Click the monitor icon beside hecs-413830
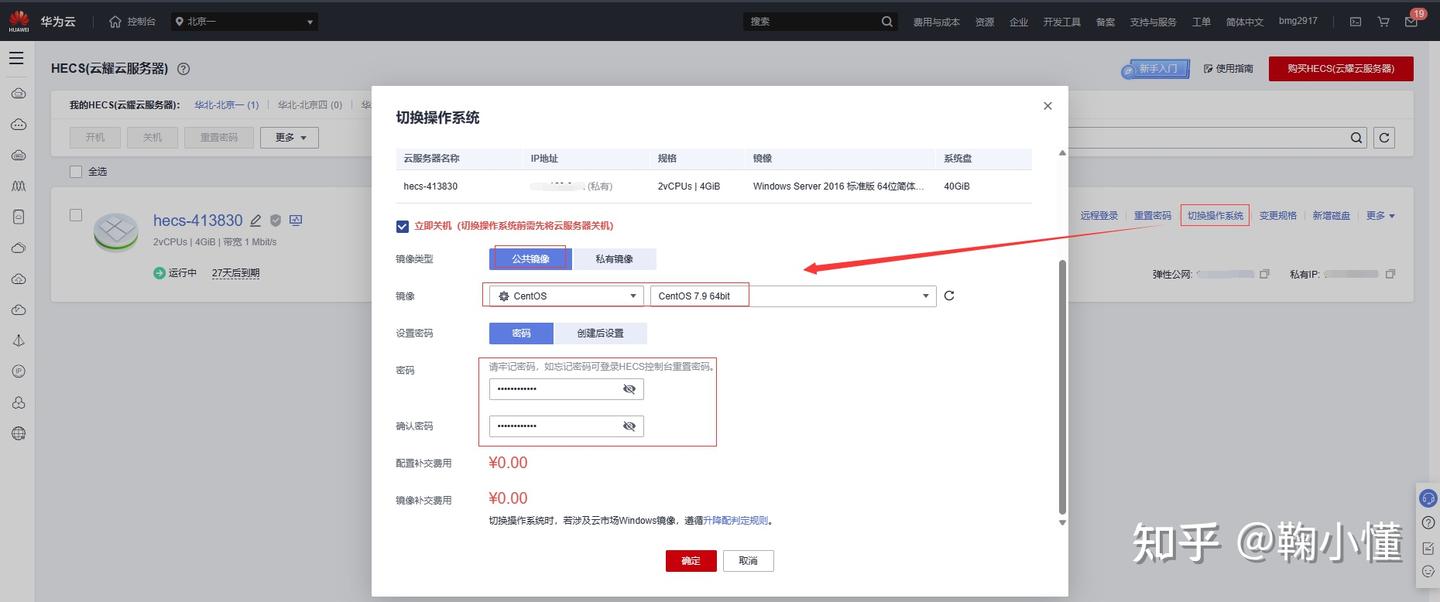The height and width of the screenshot is (602, 1440). [x=295, y=220]
